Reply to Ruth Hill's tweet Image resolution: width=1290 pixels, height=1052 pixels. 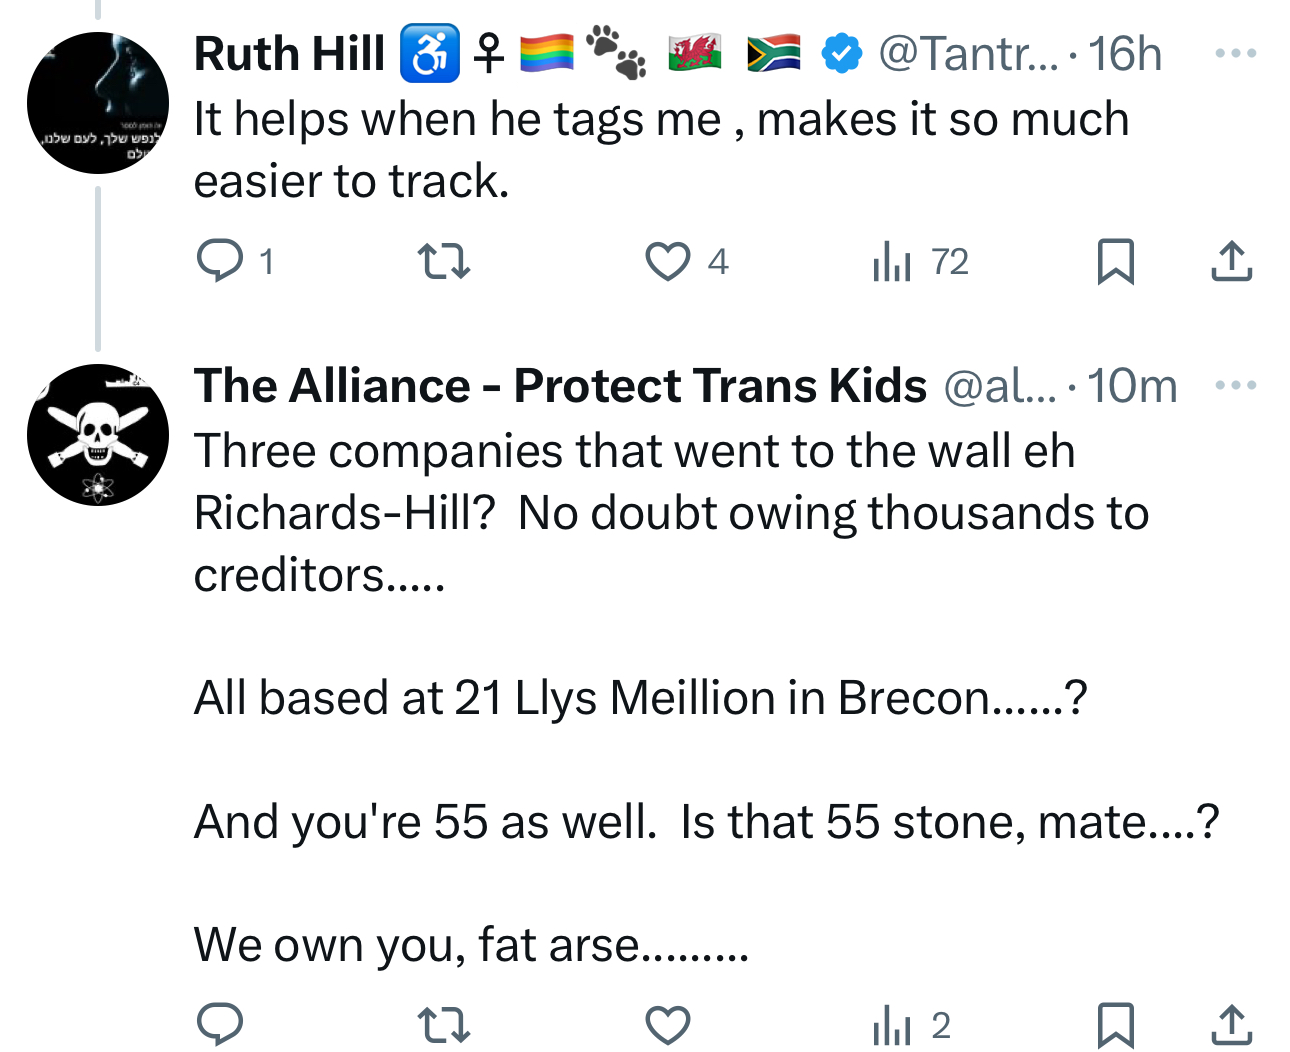click(220, 262)
